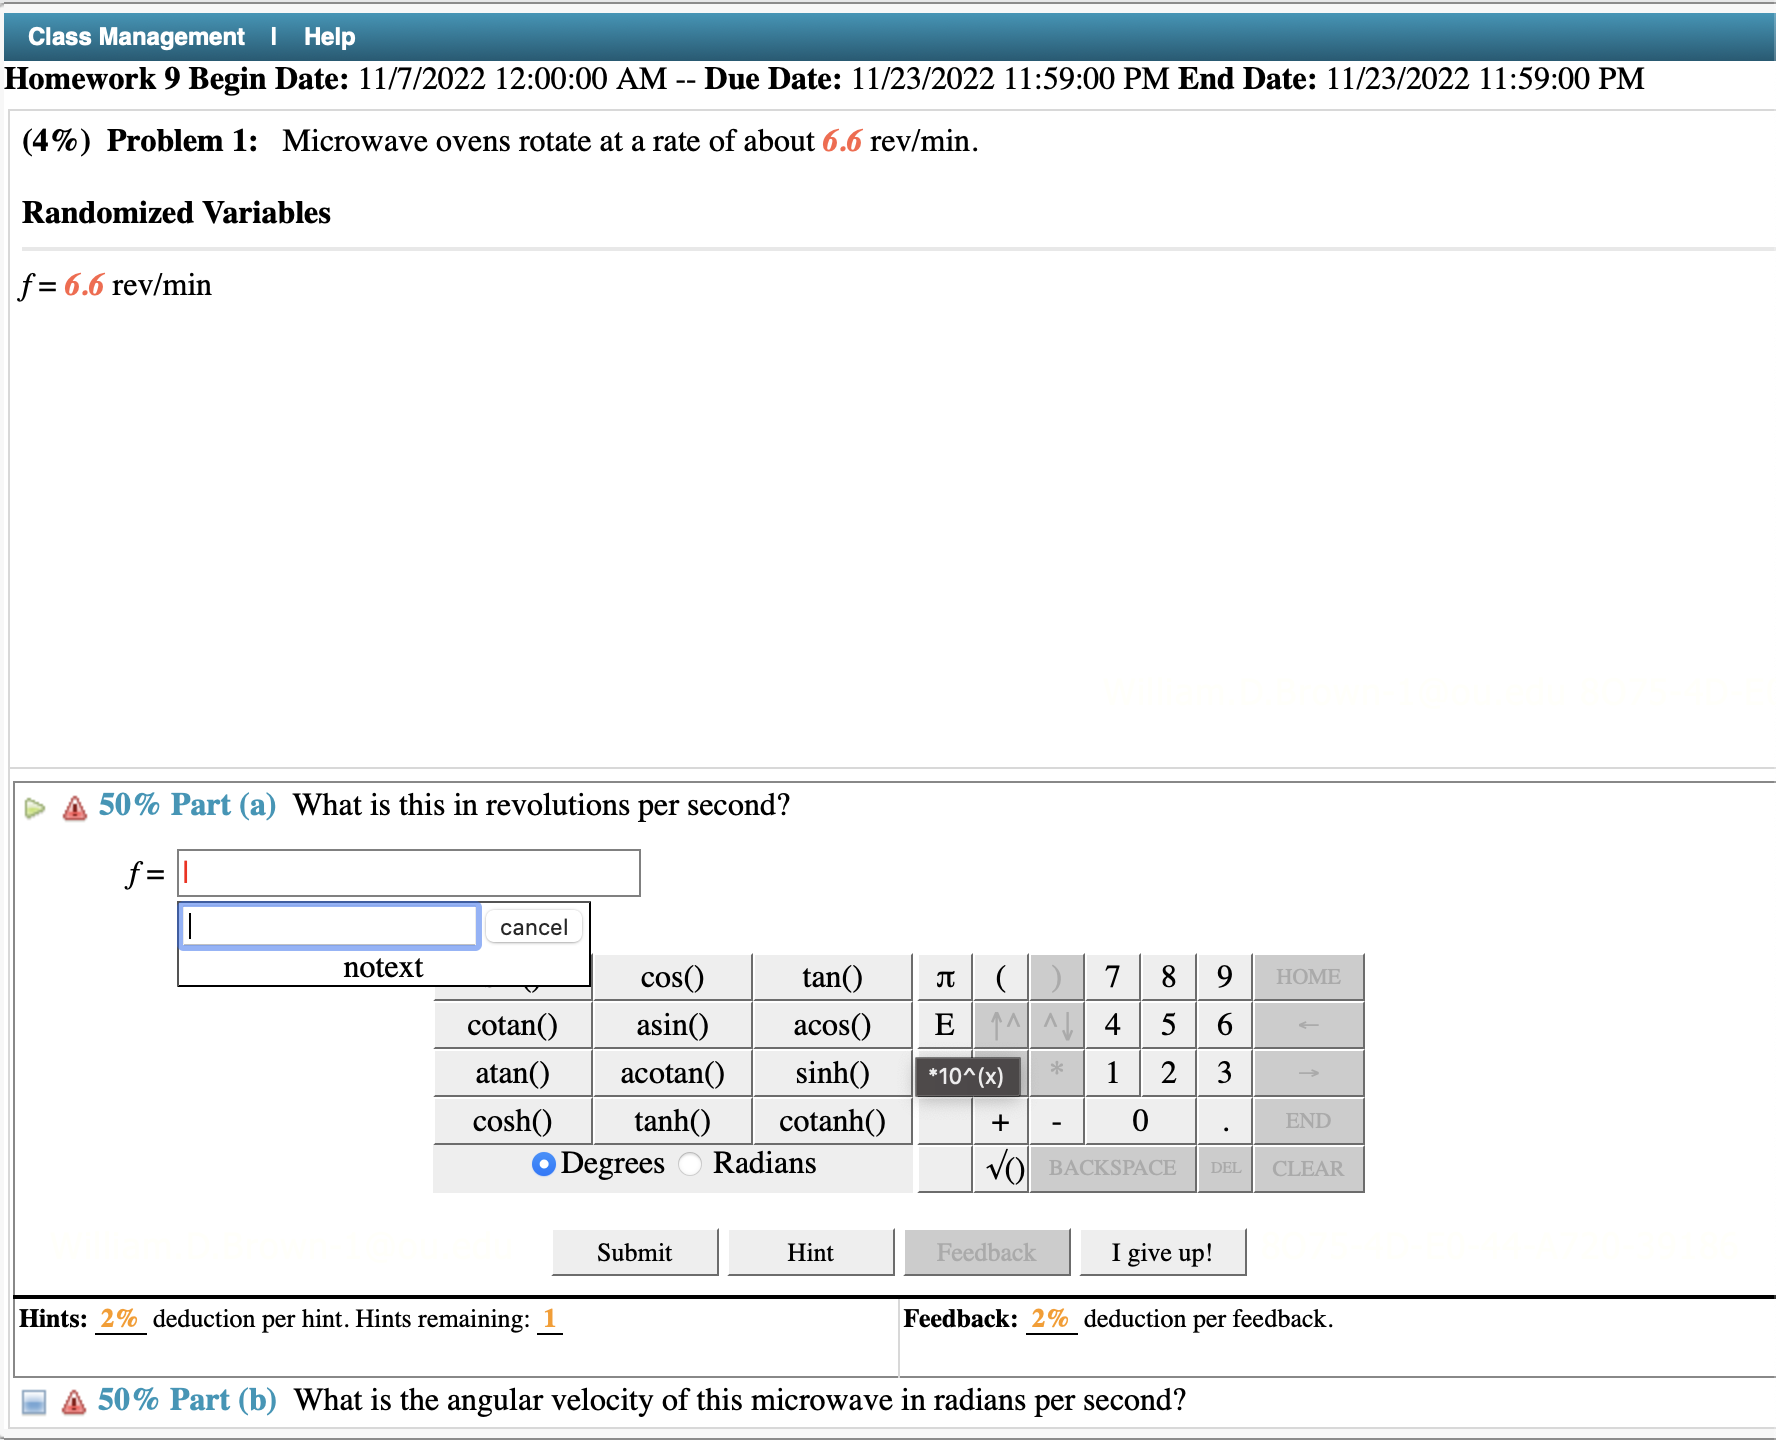
Task: Select the Radians radio button
Action: click(689, 1164)
